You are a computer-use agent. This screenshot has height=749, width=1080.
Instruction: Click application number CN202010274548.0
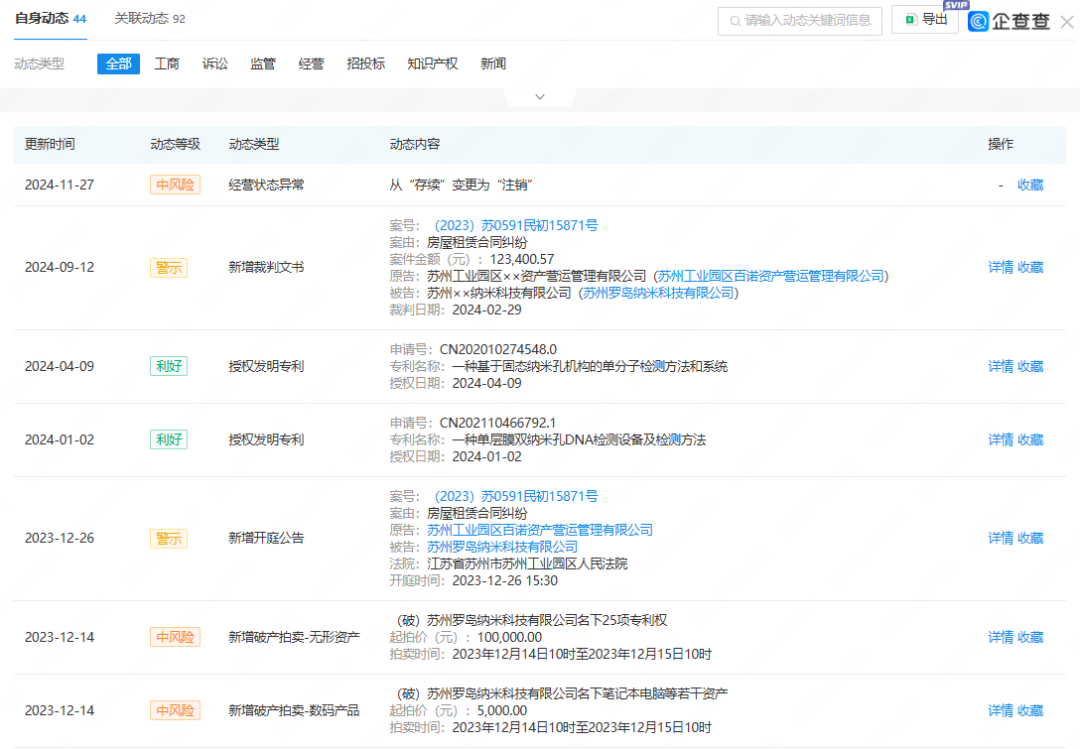coord(498,349)
